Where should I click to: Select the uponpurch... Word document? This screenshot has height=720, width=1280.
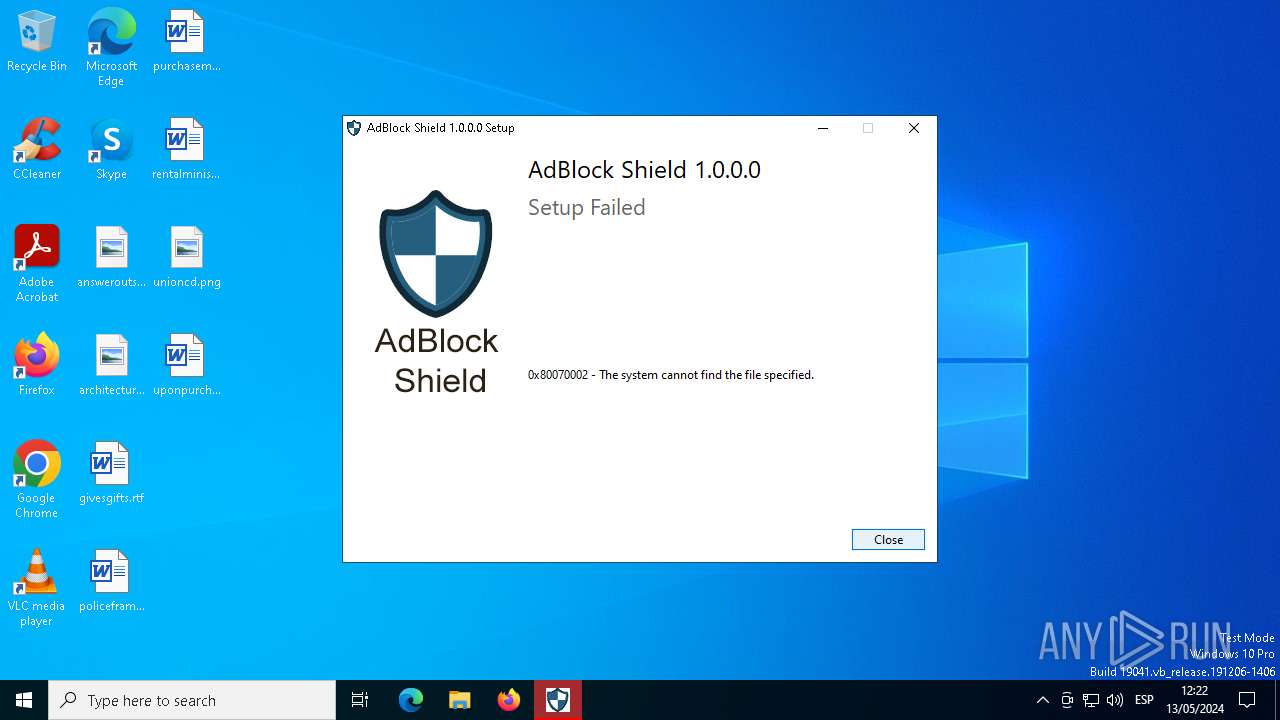click(x=186, y=366)
